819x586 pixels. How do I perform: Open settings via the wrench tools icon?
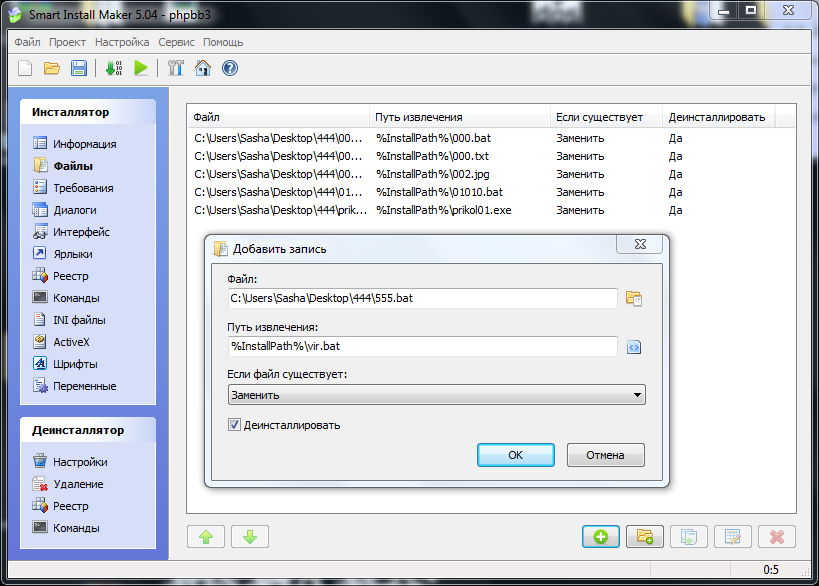point(176,68)
